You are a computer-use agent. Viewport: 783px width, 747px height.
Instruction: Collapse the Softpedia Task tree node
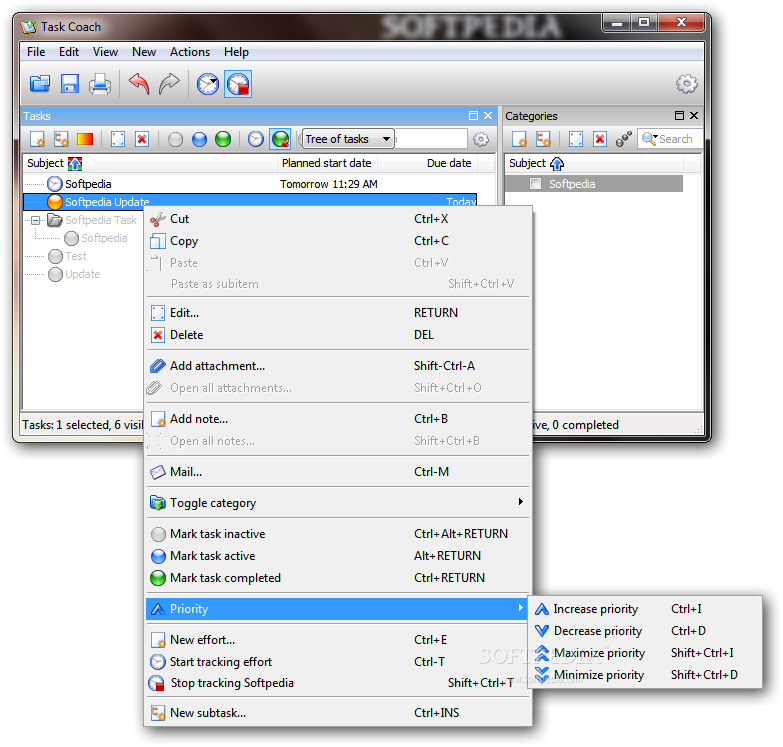[x=35, y=220]
